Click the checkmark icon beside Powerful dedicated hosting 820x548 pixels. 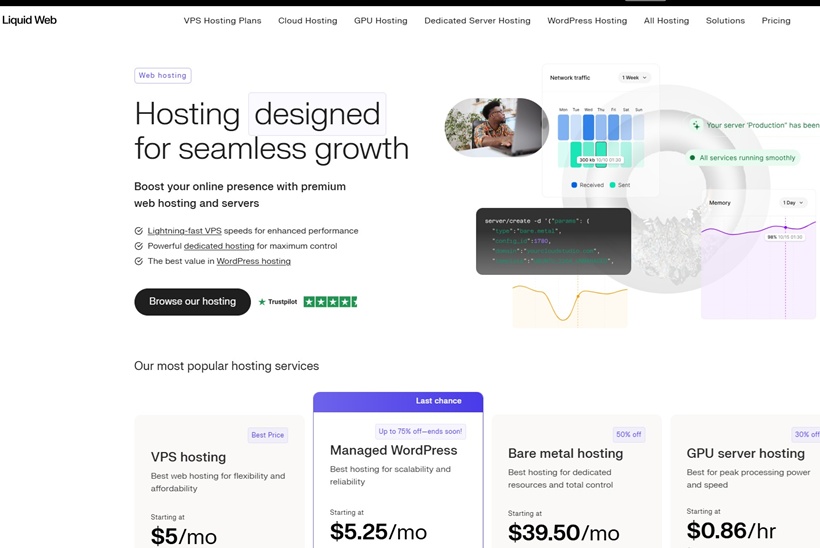(x=139, y=246)
